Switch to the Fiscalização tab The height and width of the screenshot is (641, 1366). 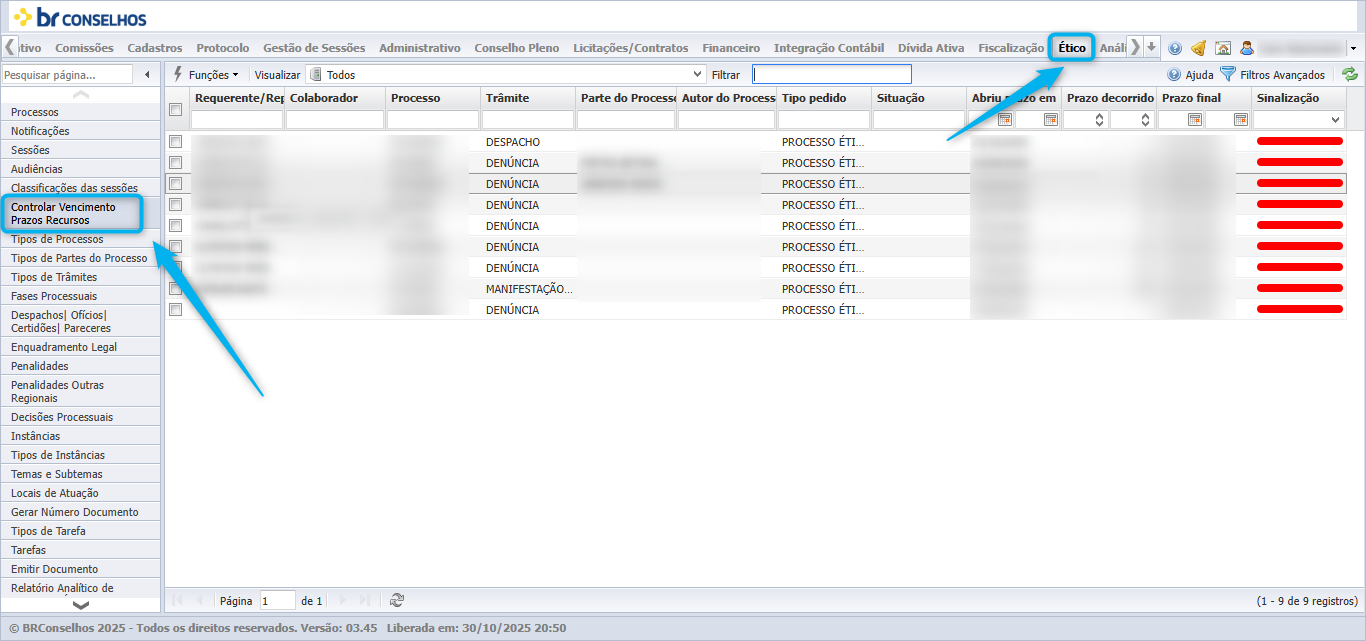click(1011, 48)
